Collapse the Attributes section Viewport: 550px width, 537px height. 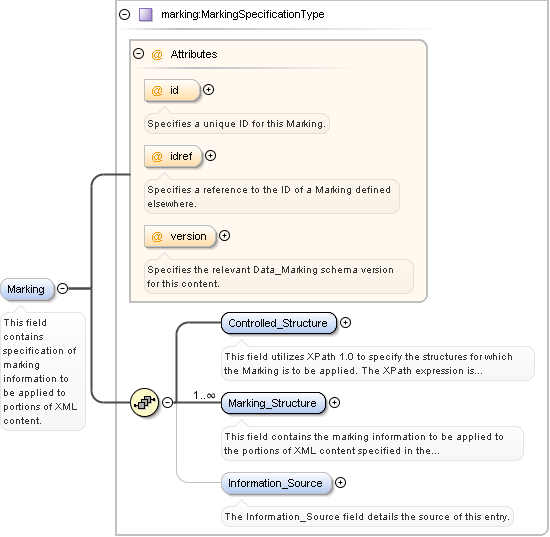click(x=139, y=54)
